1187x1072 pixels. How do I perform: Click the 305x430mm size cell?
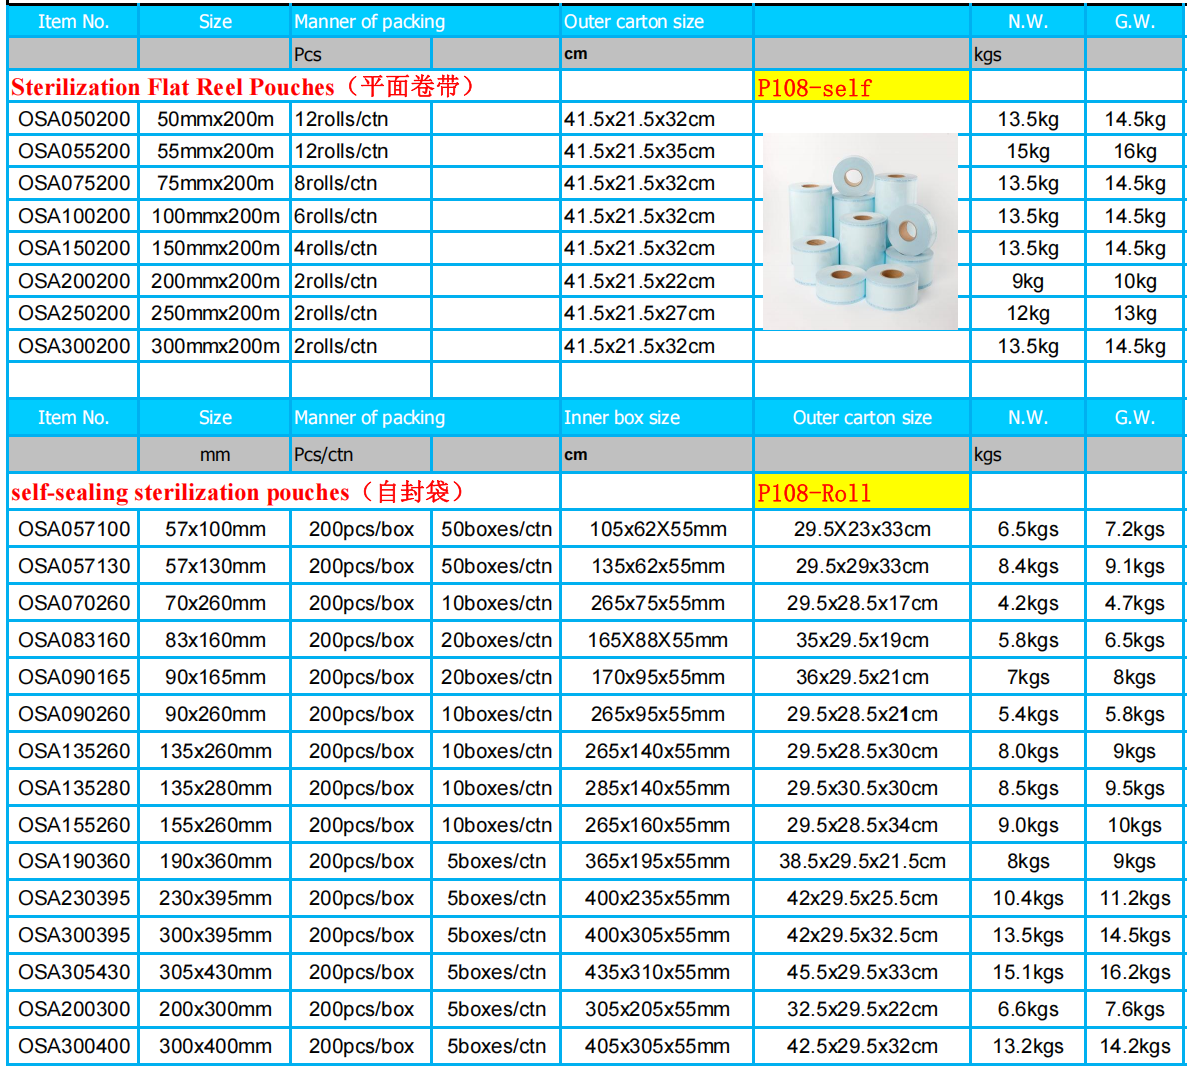[x=215, y=972]
